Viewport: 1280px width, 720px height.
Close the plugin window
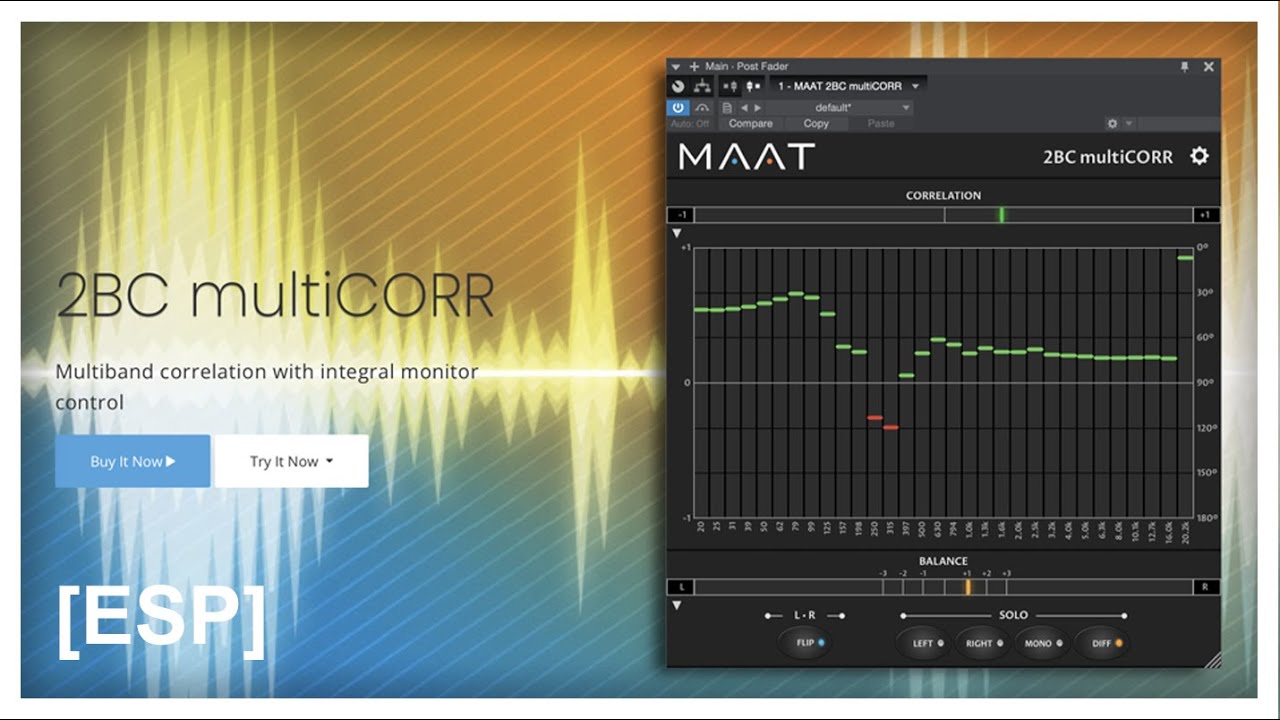[1209, 66]
